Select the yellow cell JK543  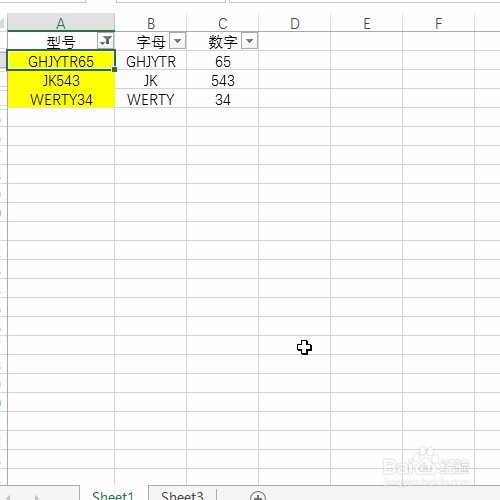(61, 79)
